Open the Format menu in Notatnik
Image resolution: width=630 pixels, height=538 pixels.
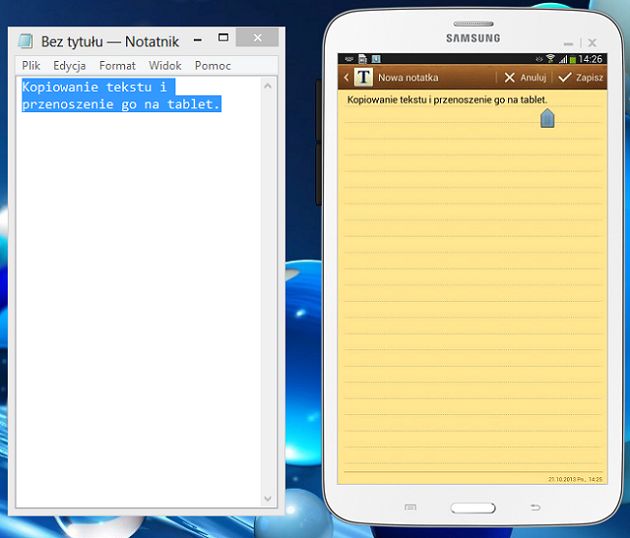click(x=117, y=65)
